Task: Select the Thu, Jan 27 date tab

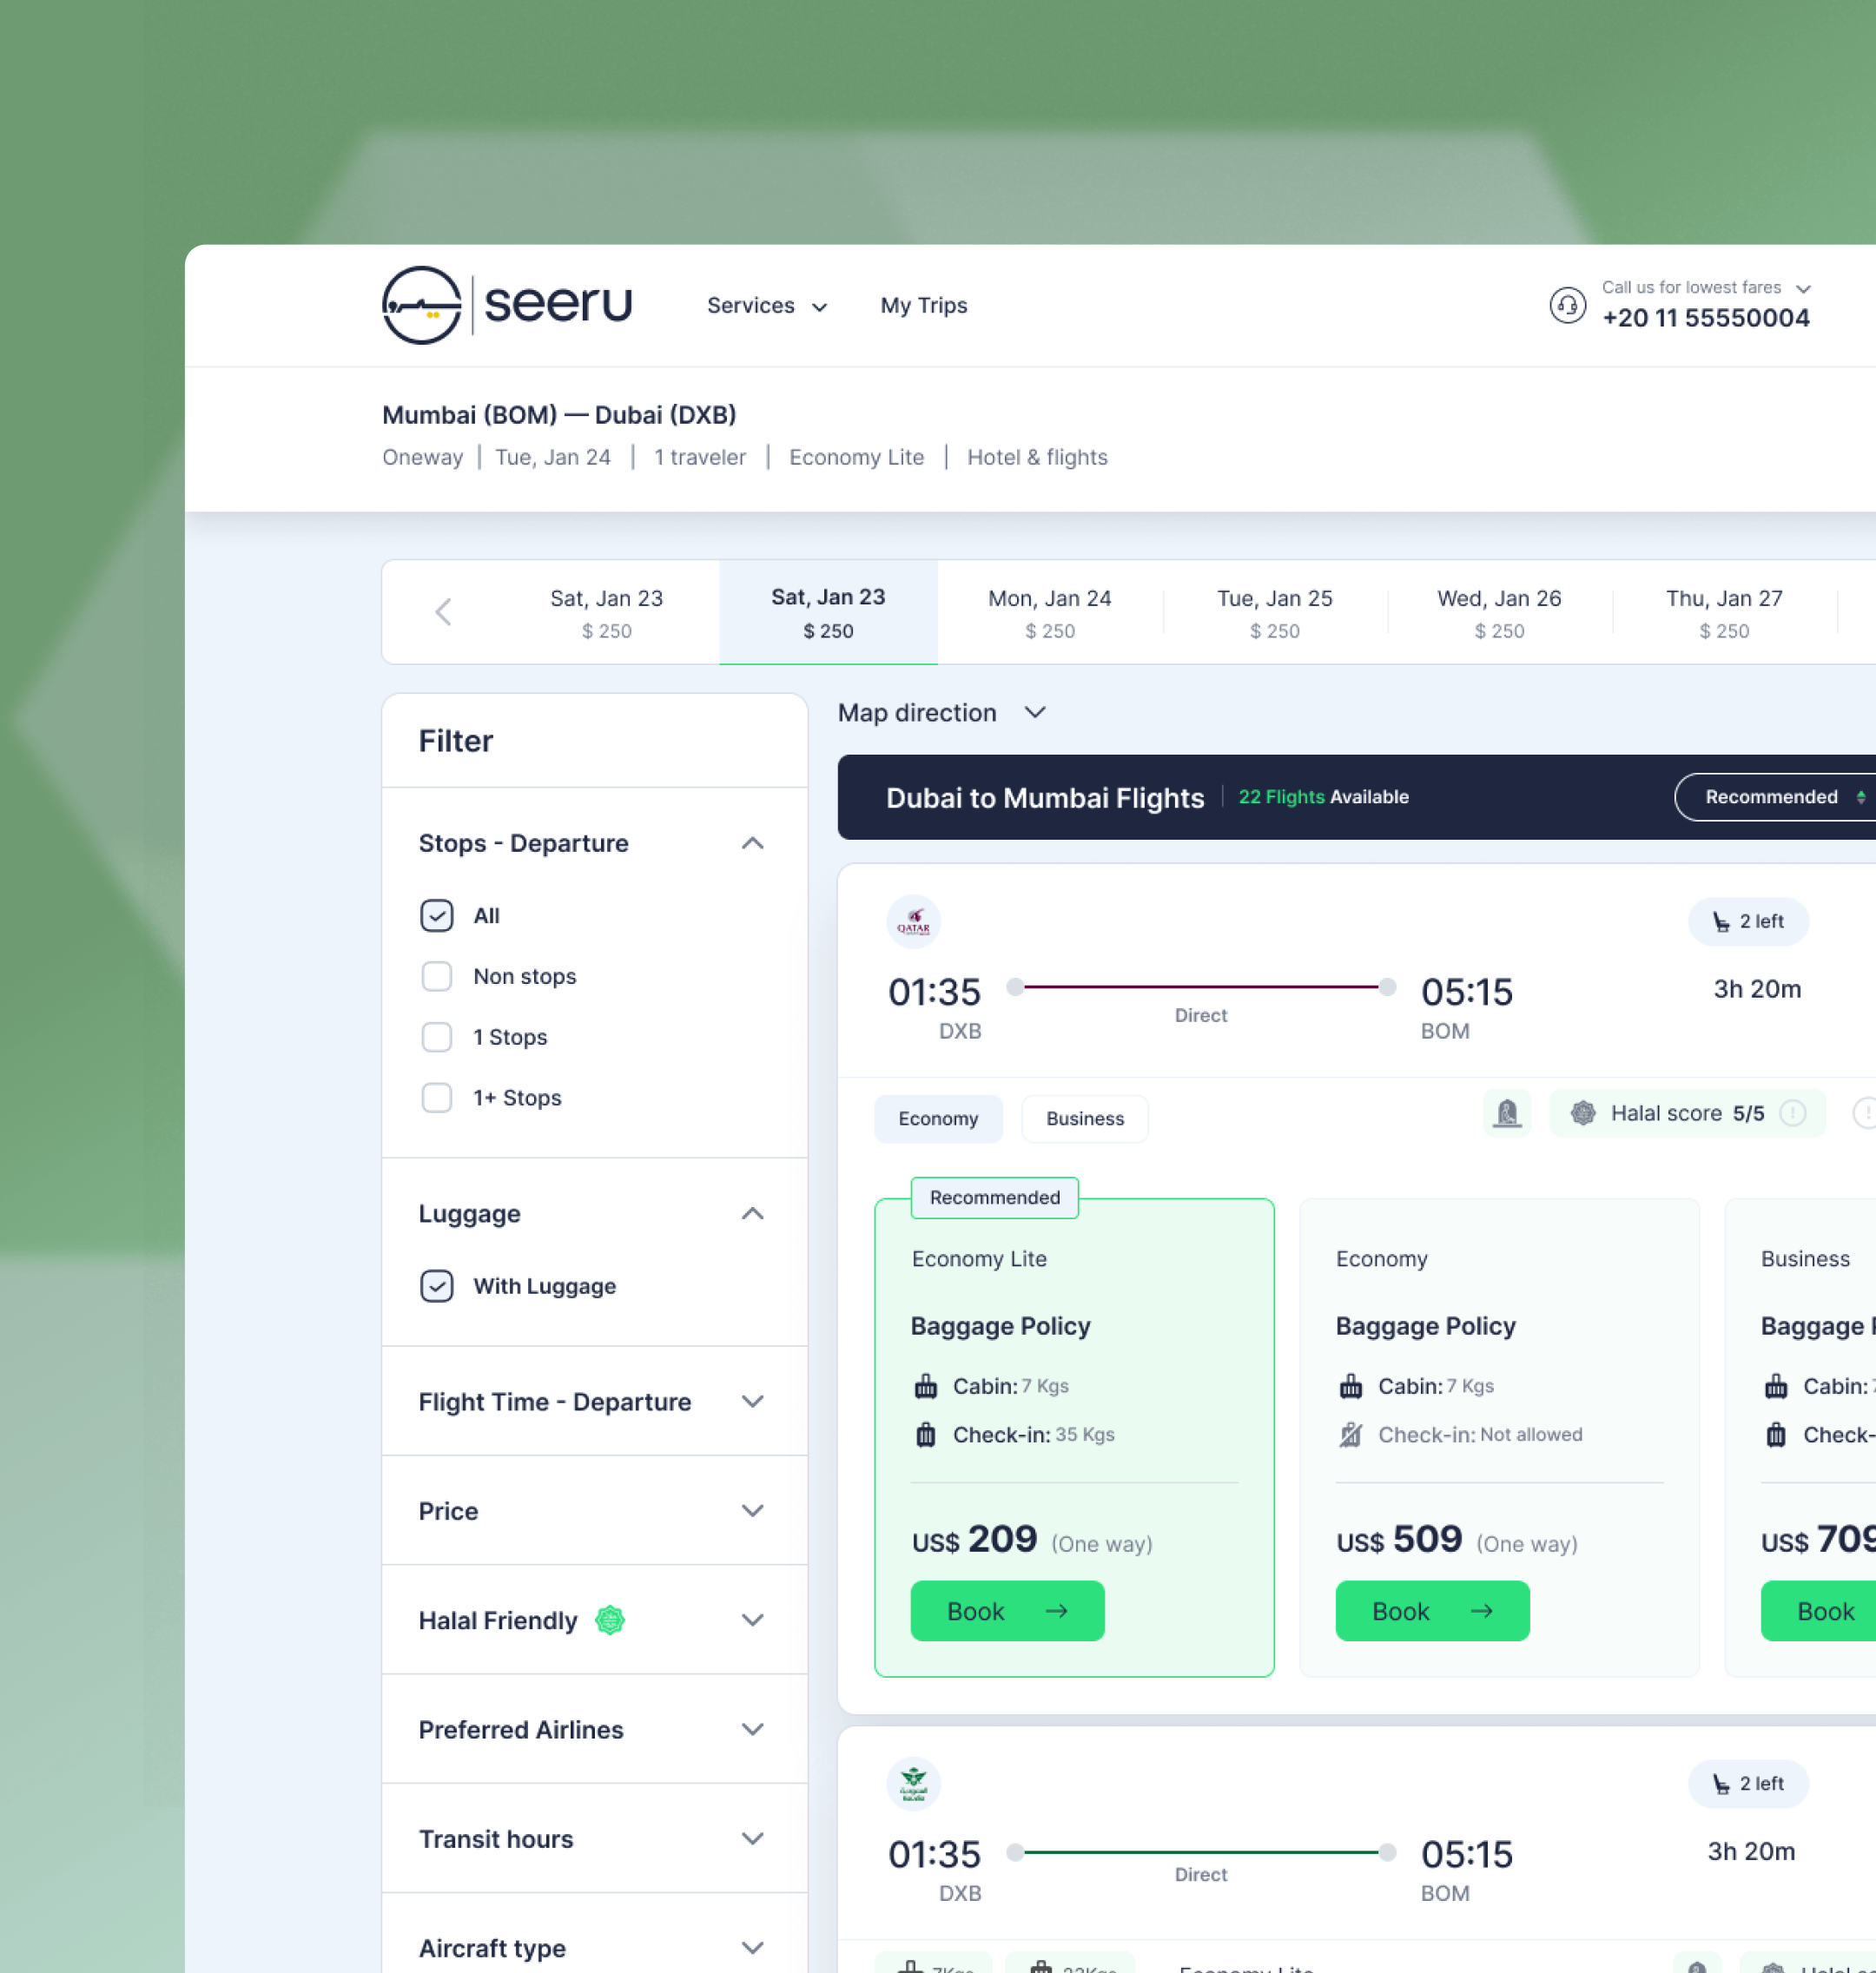Action: 1724,612
